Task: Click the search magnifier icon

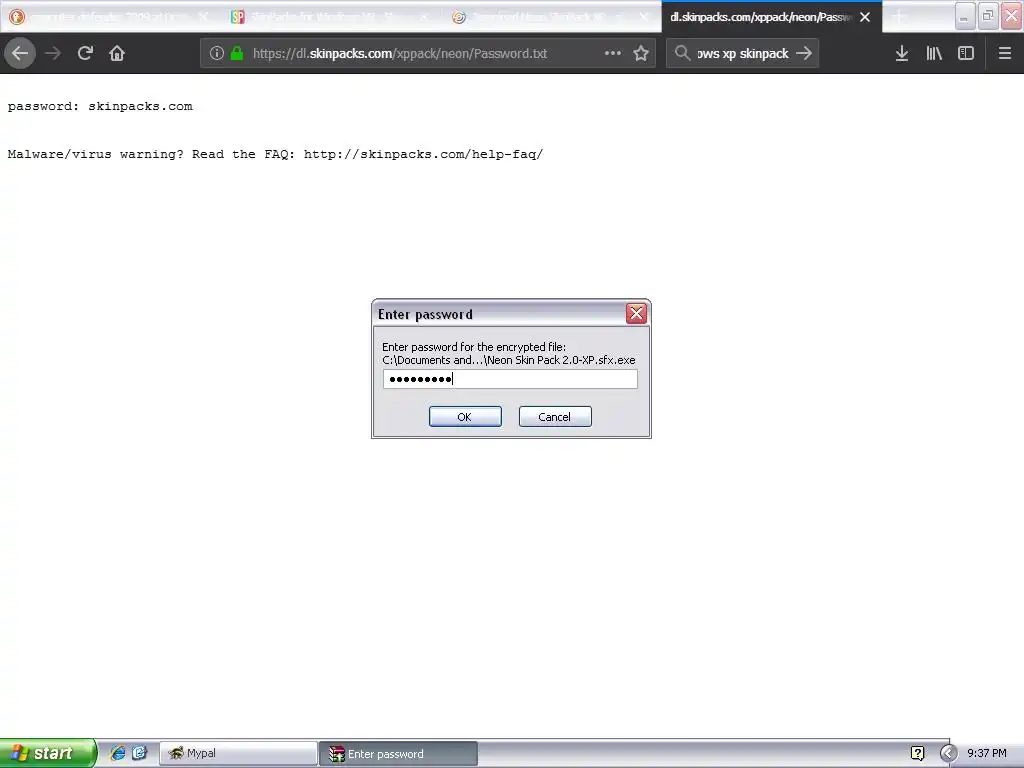Action: pyautogui.click(x=682, y=54)
